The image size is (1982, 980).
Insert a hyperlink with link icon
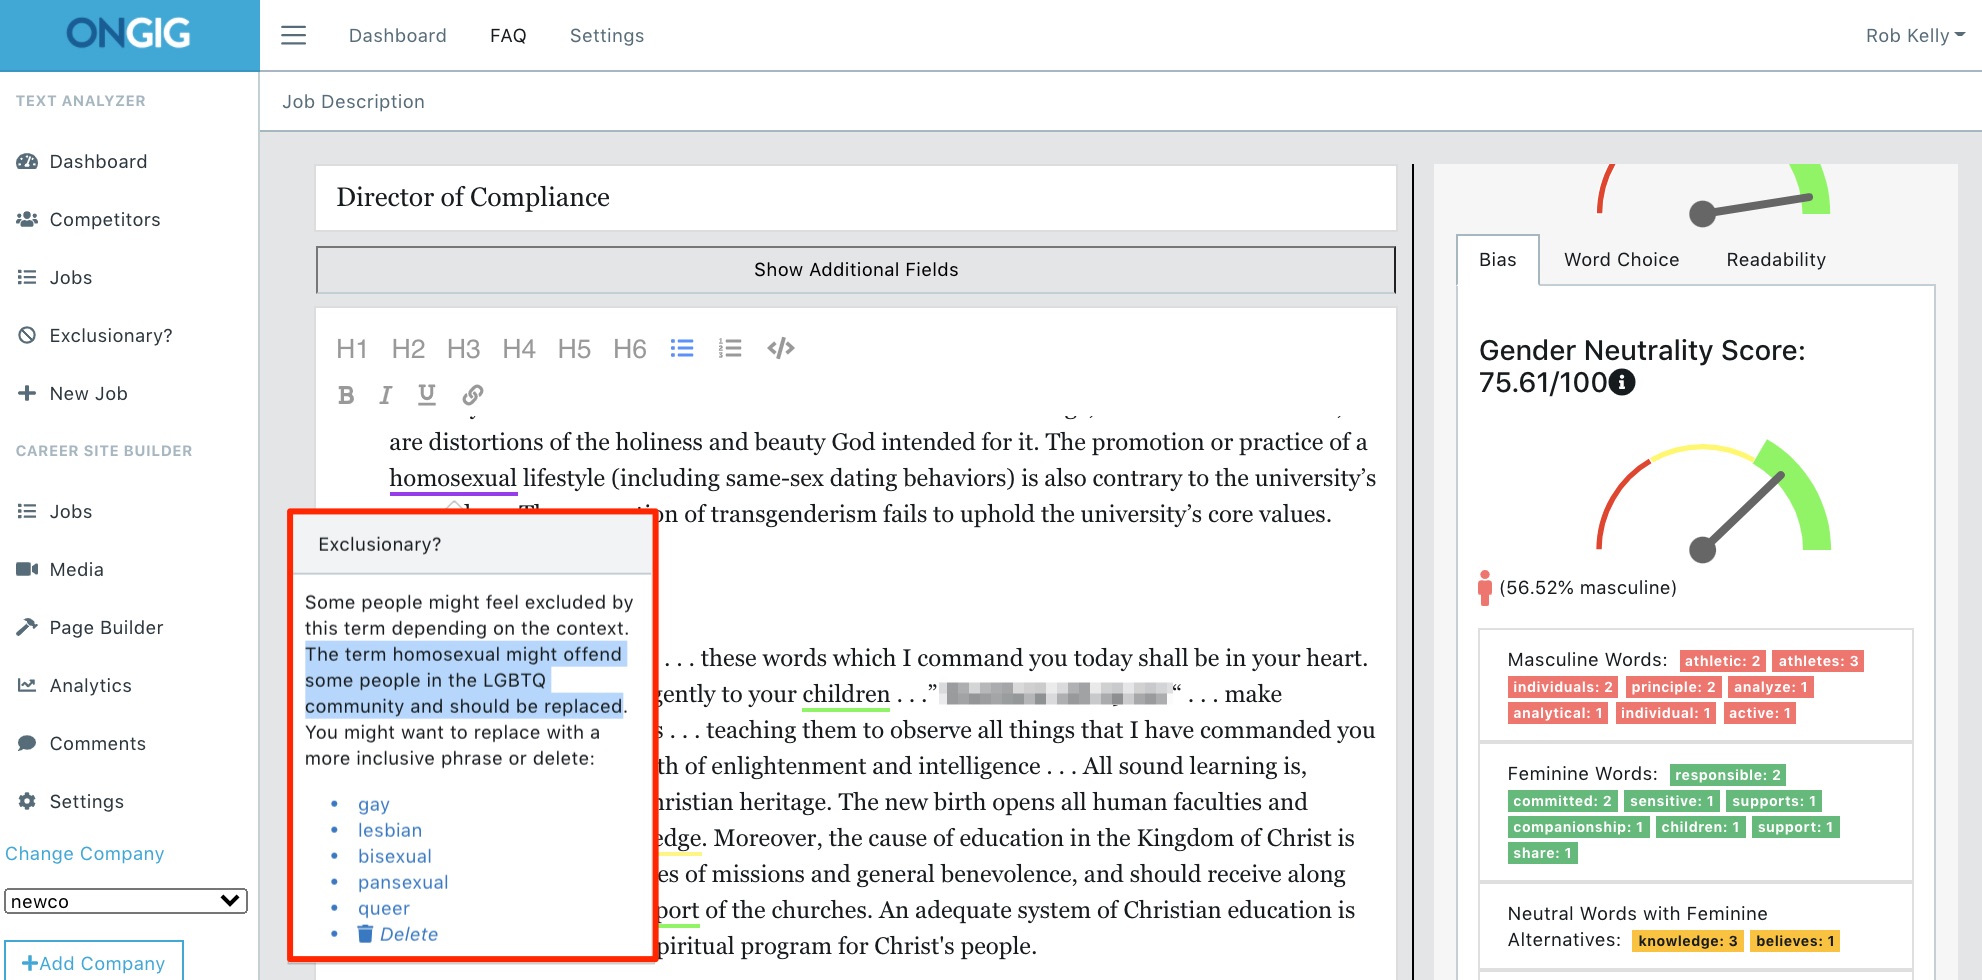click(473, 395)
